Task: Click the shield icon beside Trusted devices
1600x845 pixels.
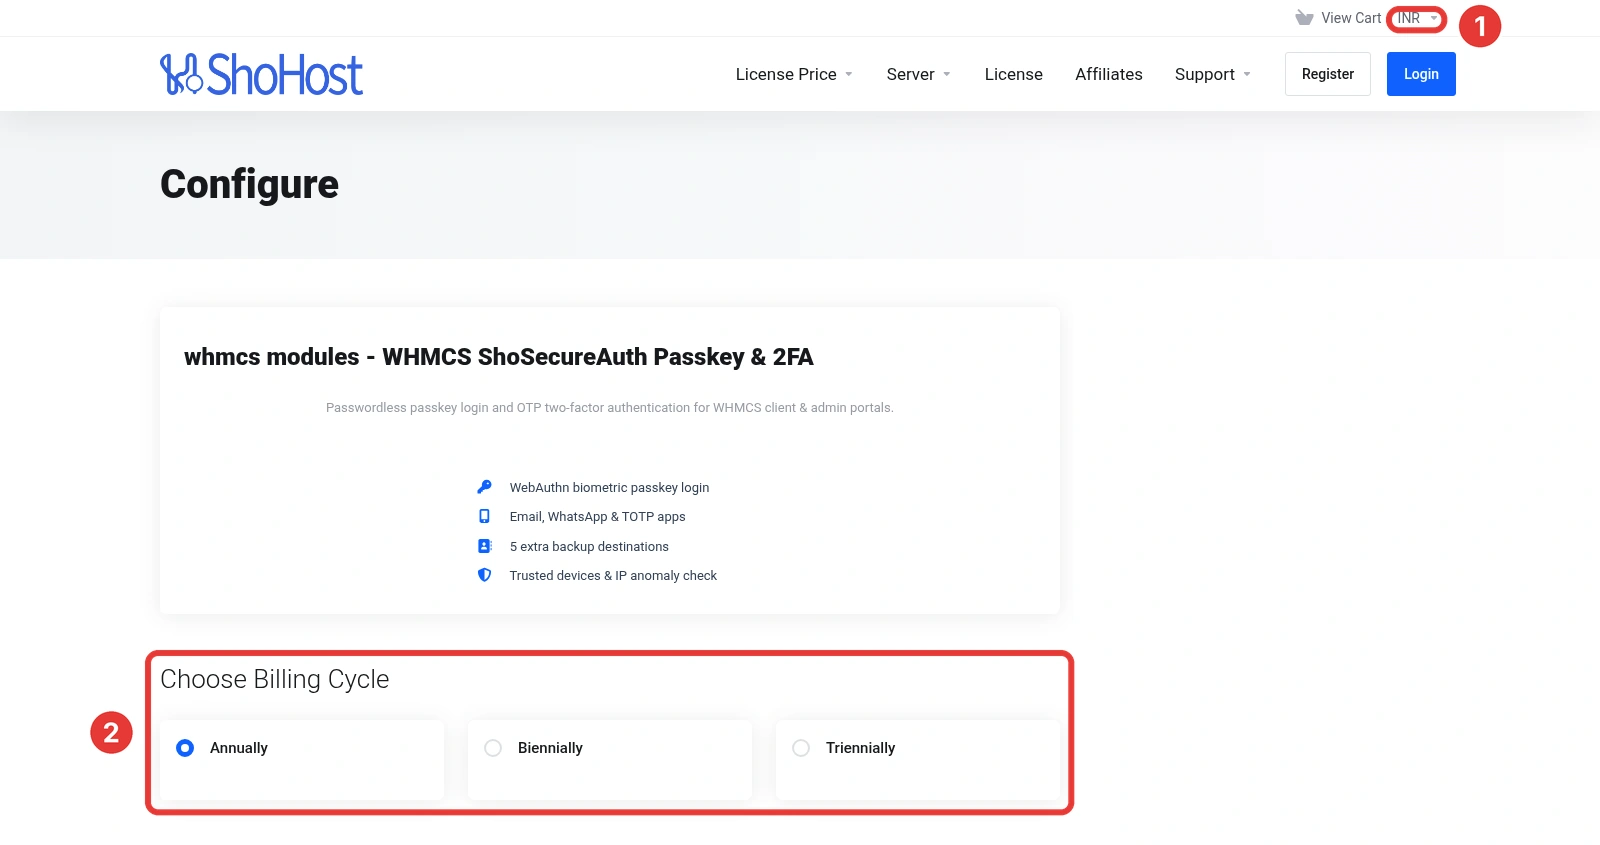Action: point(484,575)
